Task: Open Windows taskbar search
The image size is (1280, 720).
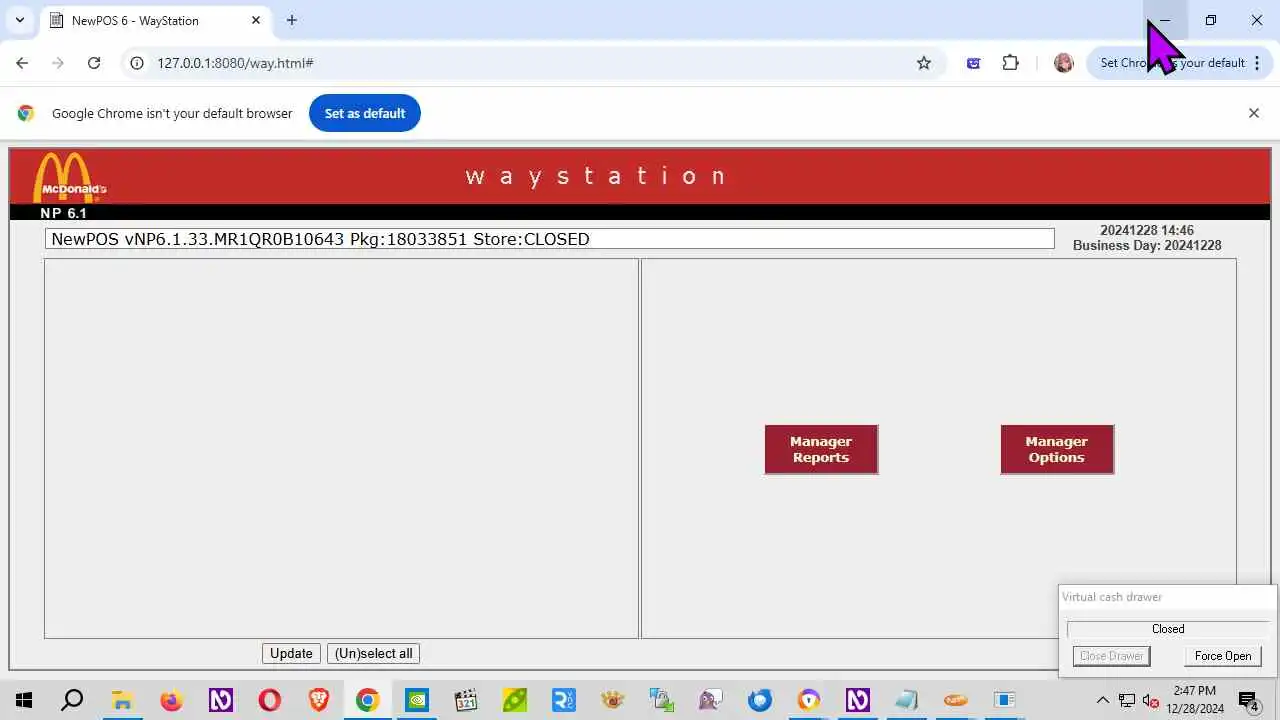Action: tap(72, 700)
